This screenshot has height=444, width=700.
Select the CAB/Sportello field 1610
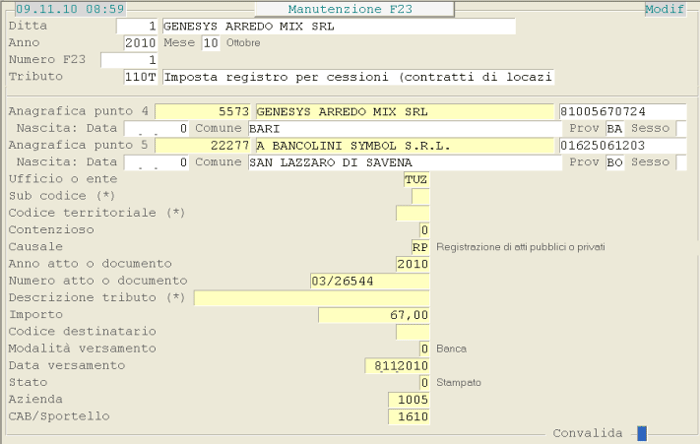[408, 417]
